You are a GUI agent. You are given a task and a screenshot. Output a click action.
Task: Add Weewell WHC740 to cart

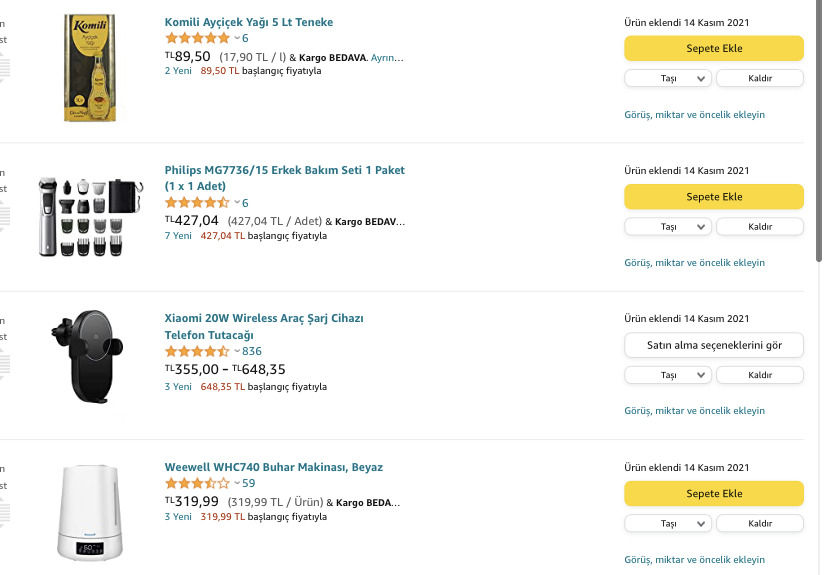point(714,494)
